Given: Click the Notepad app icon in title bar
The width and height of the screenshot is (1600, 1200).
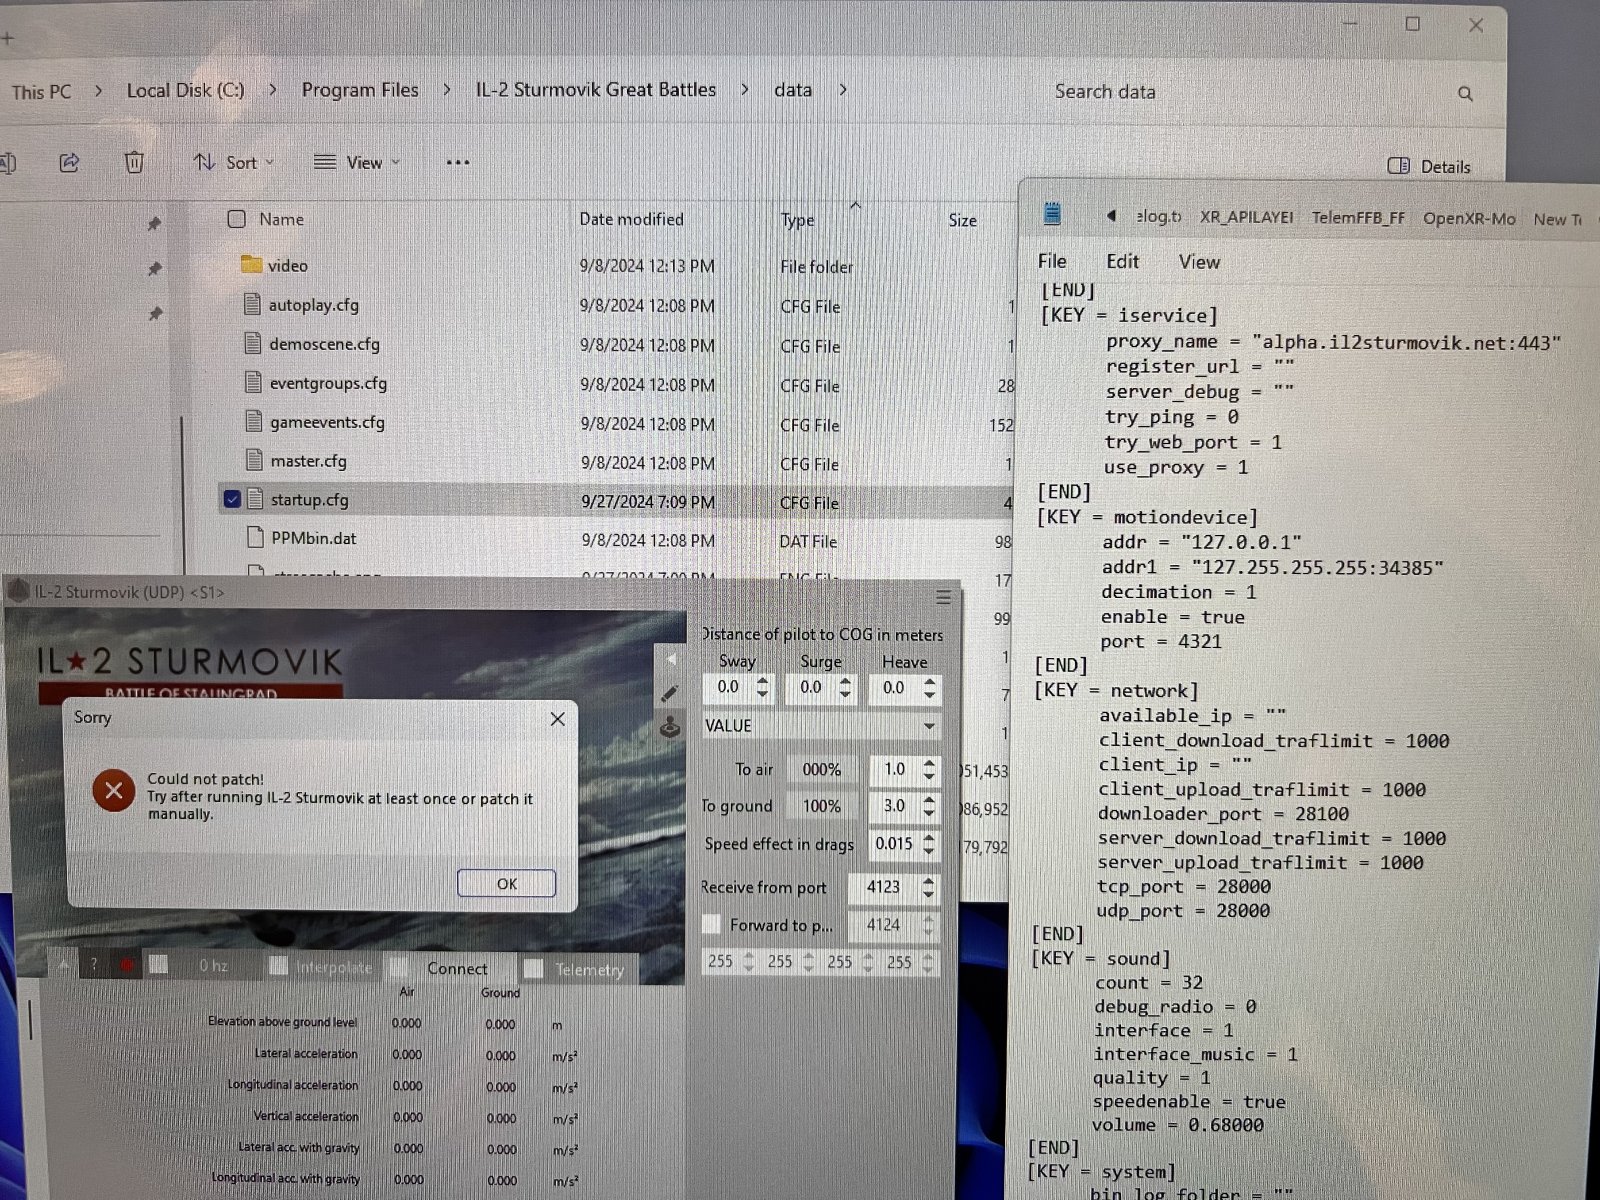Looking at the screenshot, I should pyautogui.click(x=1052, y=214).
